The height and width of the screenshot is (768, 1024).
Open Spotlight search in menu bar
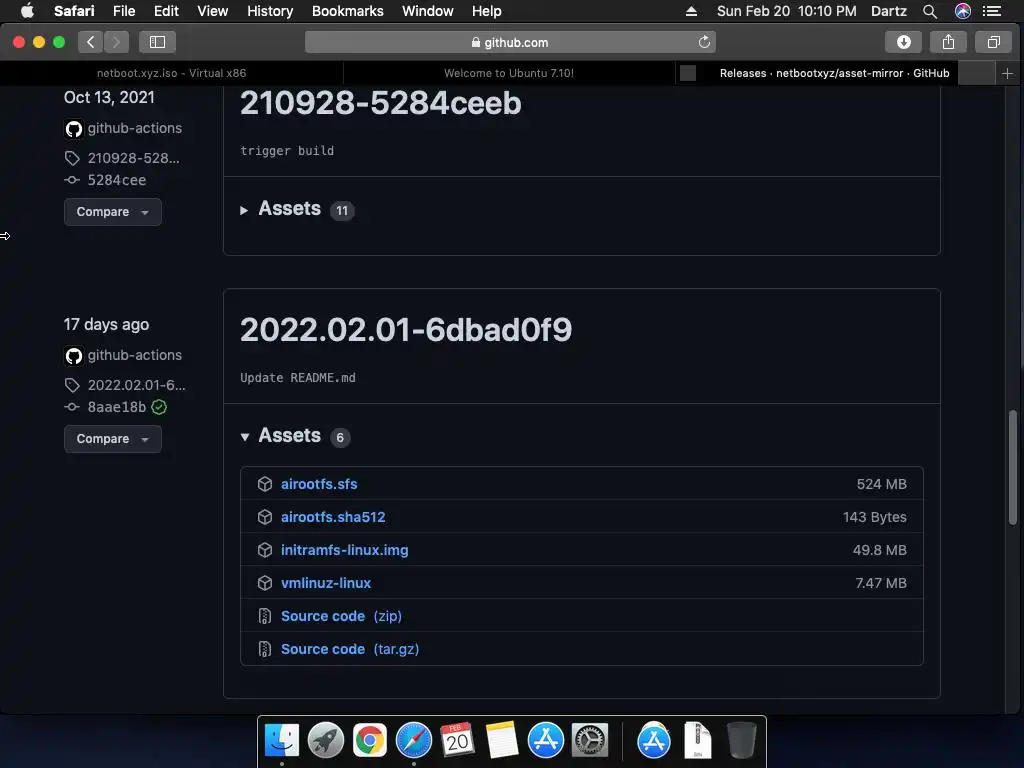click(930, 11)
